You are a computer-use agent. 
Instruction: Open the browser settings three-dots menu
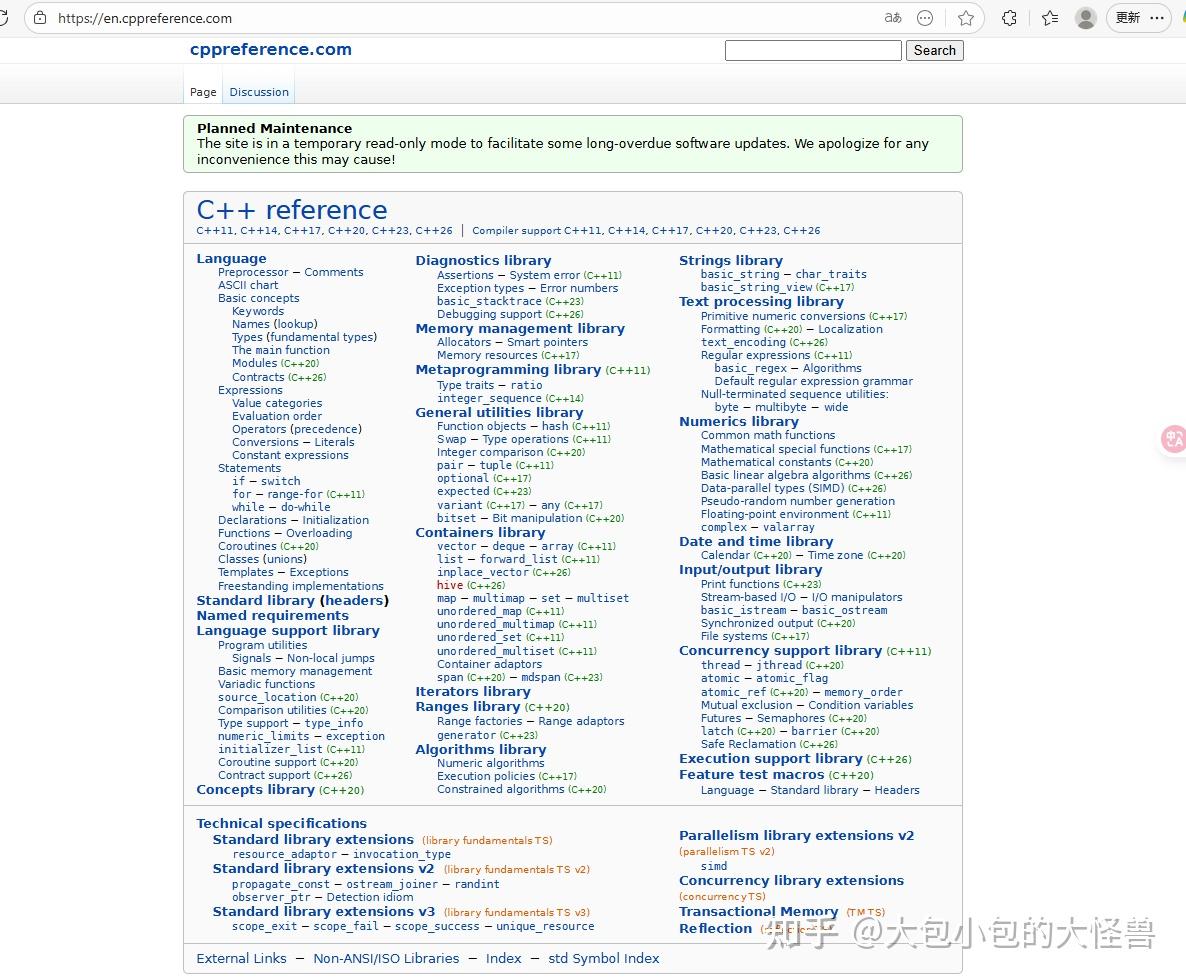coord(1157,18)
